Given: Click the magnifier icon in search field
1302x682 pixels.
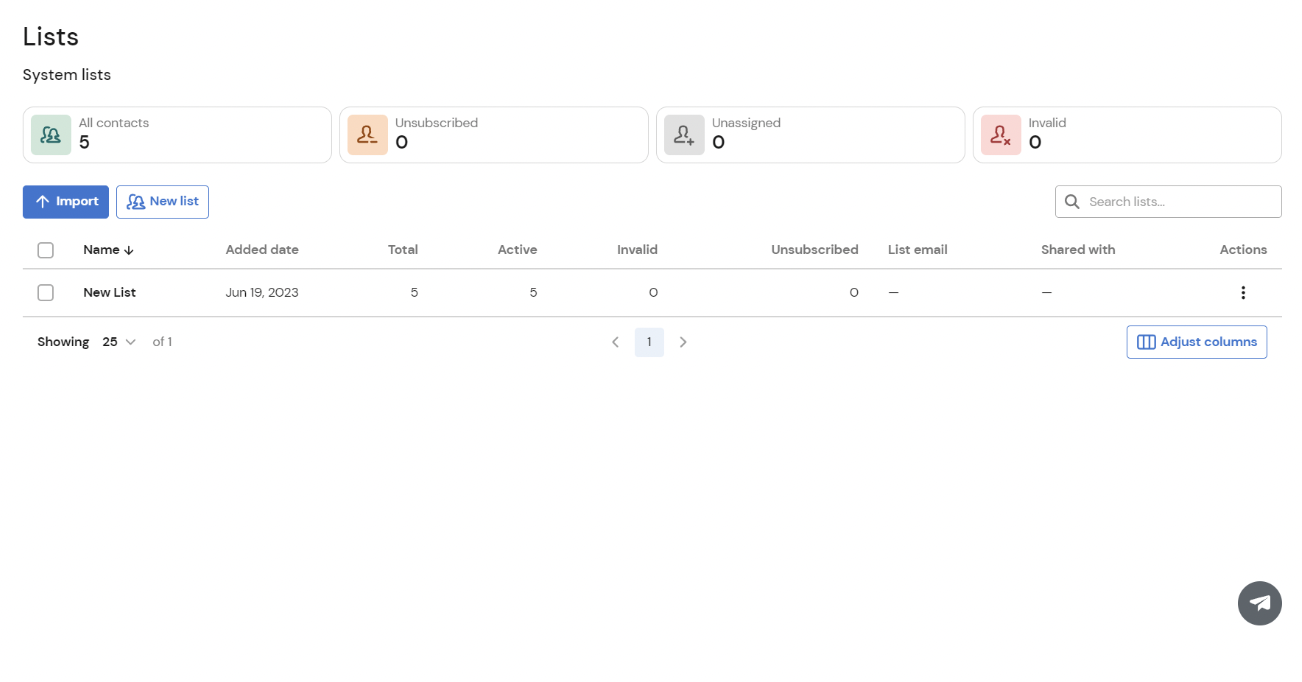Looking at the screenshot, I should click(1072, 201).
